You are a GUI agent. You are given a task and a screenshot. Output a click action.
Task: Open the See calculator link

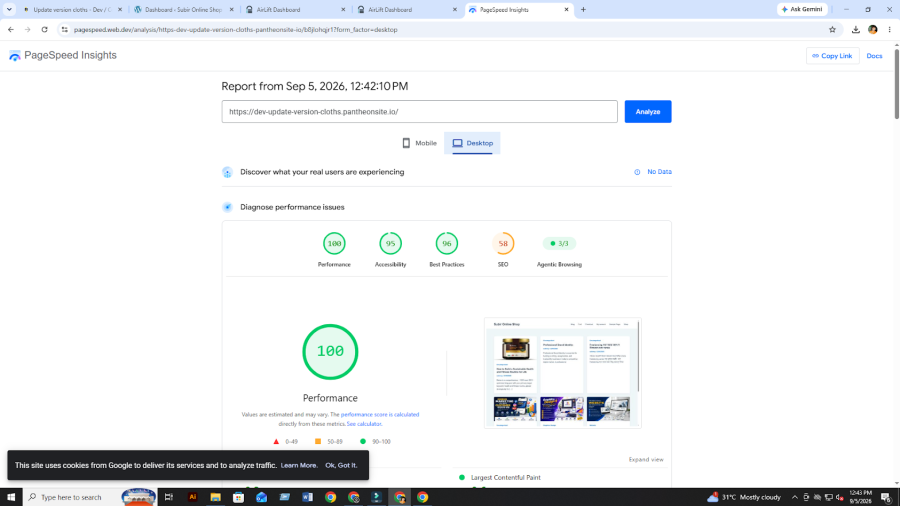(x=364, y=424)
